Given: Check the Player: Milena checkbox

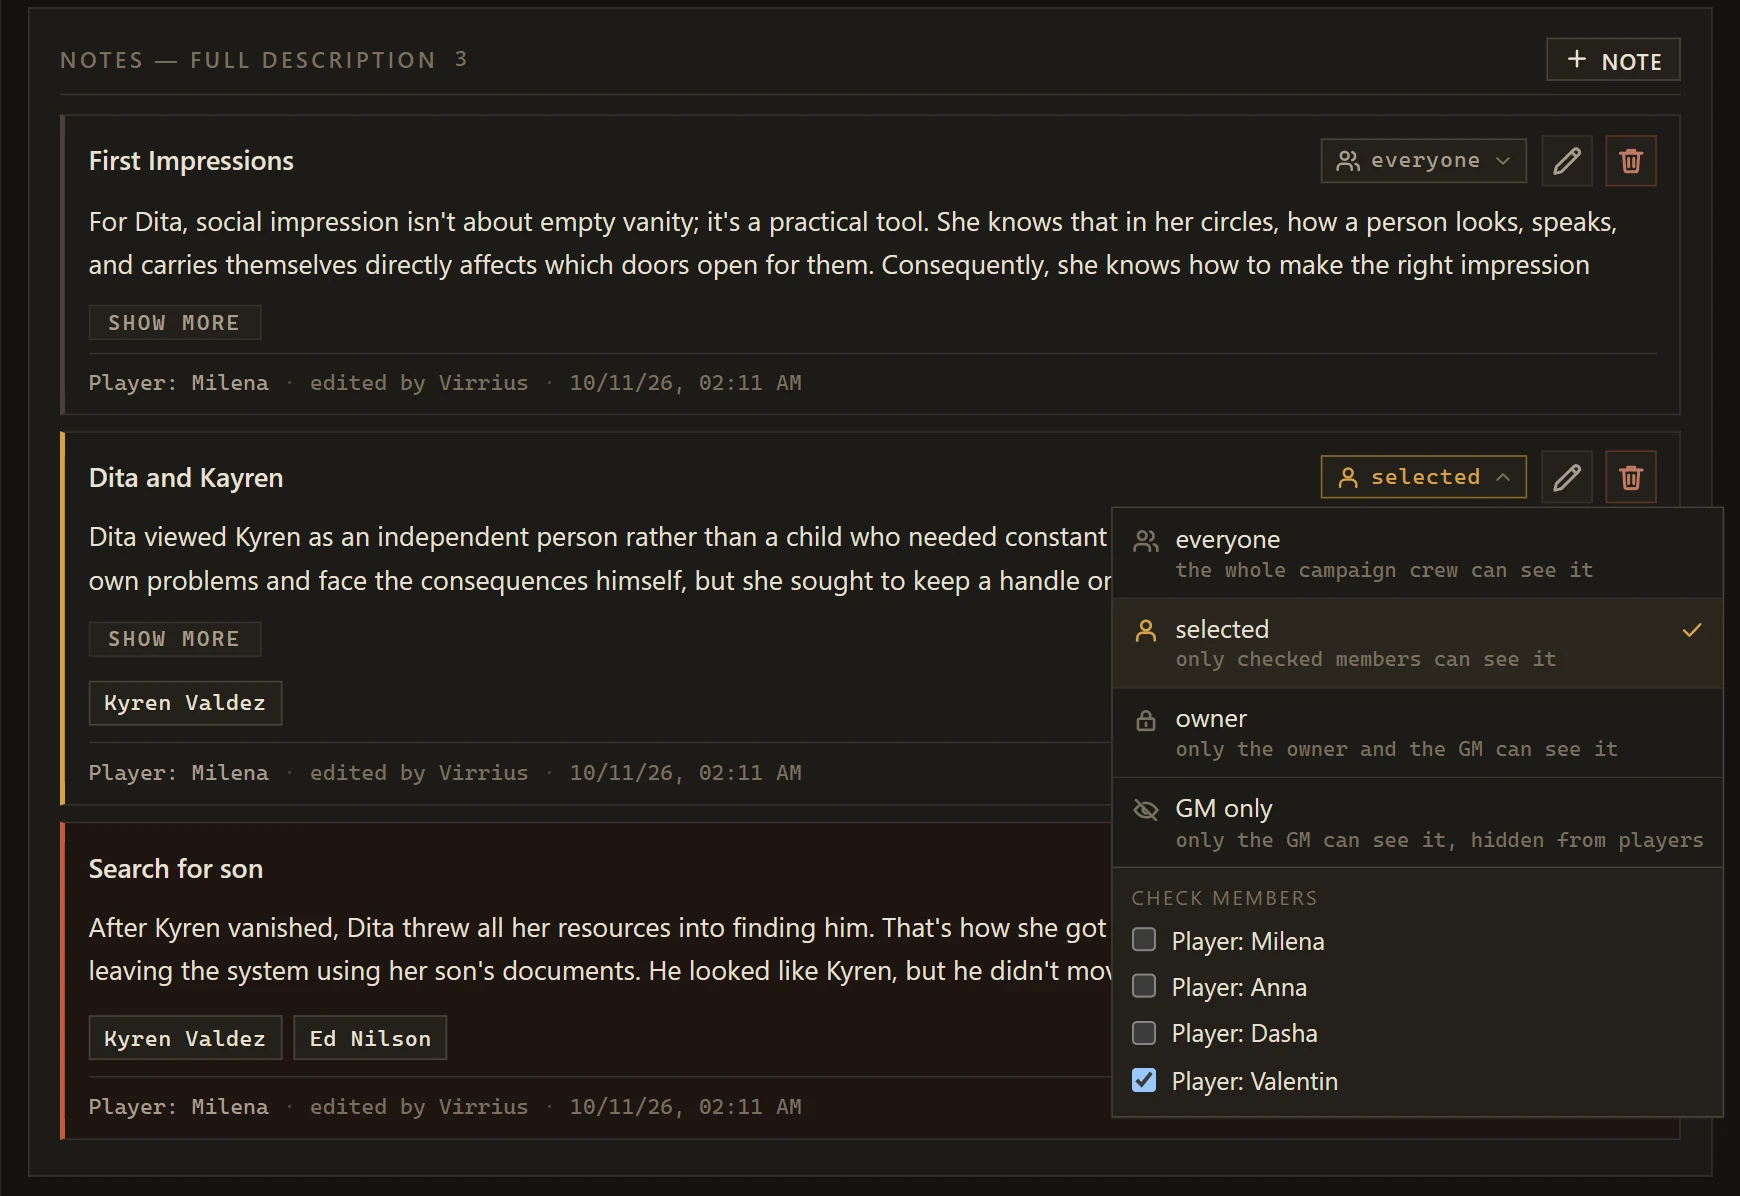Looking at the screenshot, I should (1144, 940).
